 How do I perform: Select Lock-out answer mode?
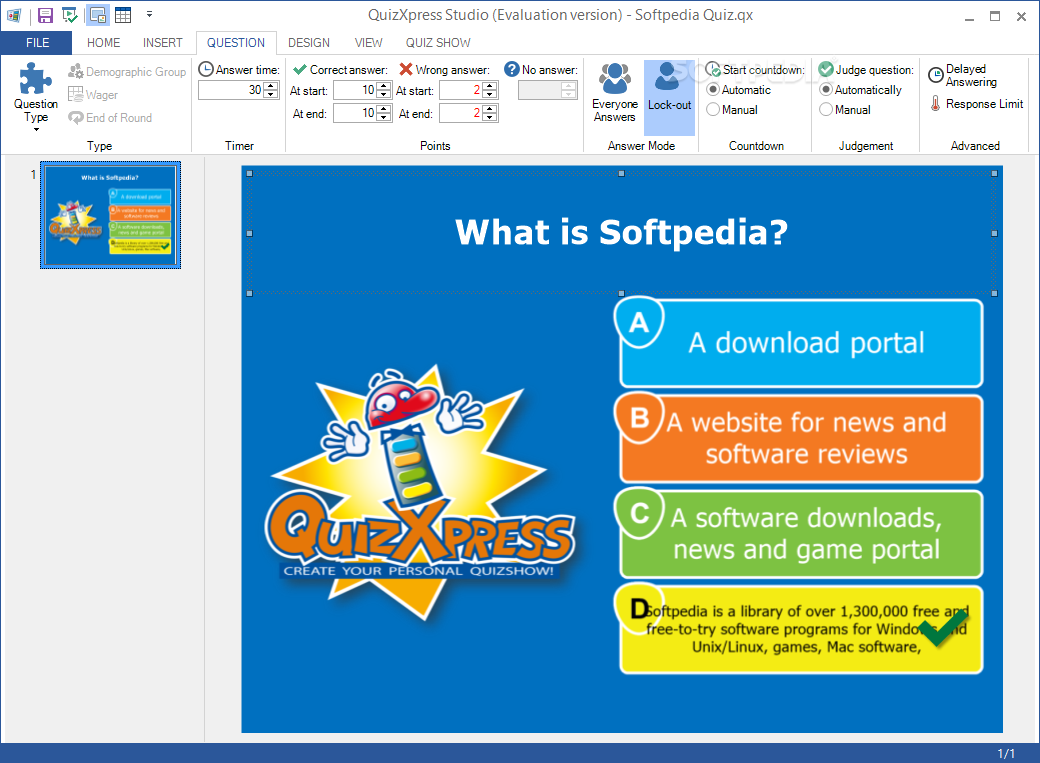click(x=669, y=97)
